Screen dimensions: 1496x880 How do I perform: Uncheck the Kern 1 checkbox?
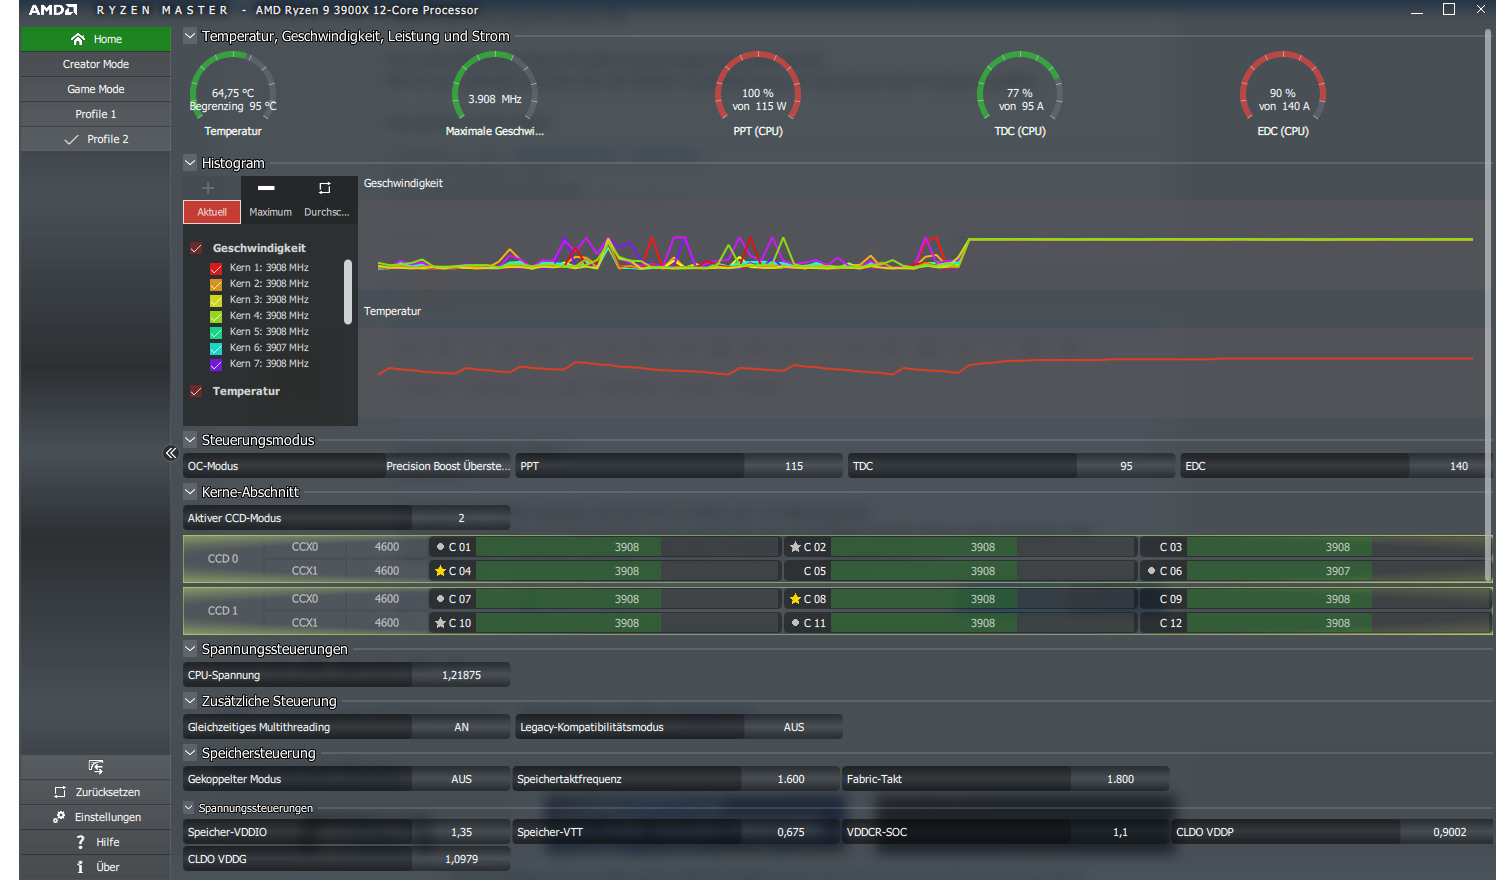(216, 268)
